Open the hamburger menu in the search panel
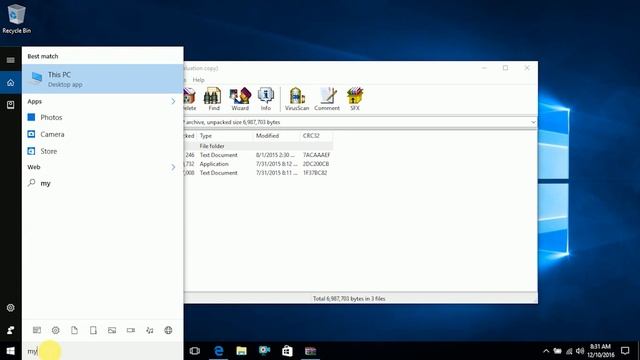 click(x=11, y=60)
